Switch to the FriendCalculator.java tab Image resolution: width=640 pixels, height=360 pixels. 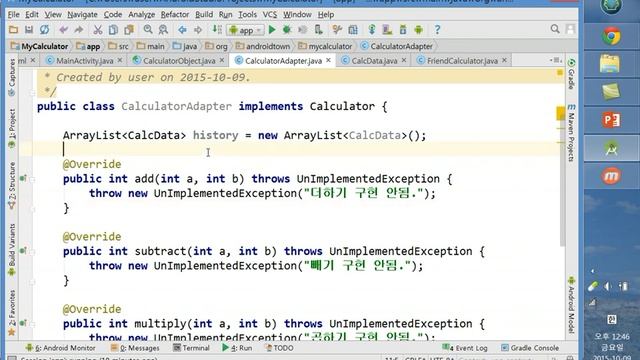click(x=462, y=61)
